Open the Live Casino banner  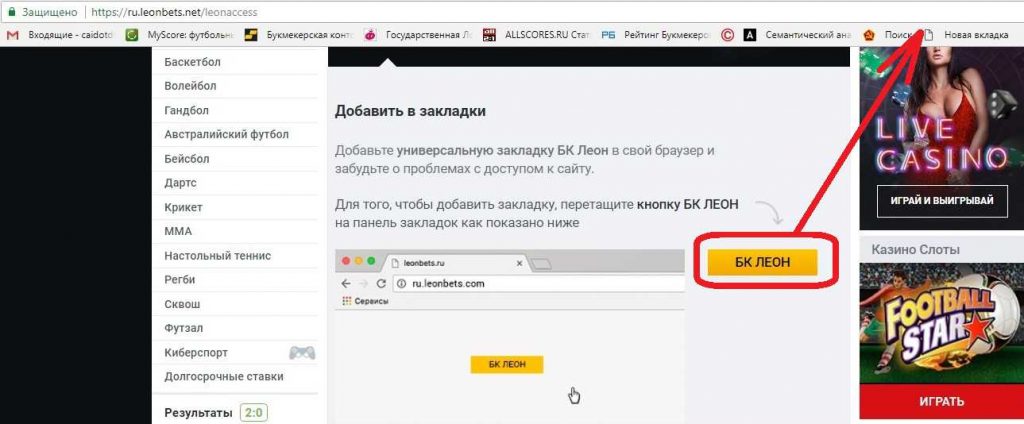click(941, 139)
